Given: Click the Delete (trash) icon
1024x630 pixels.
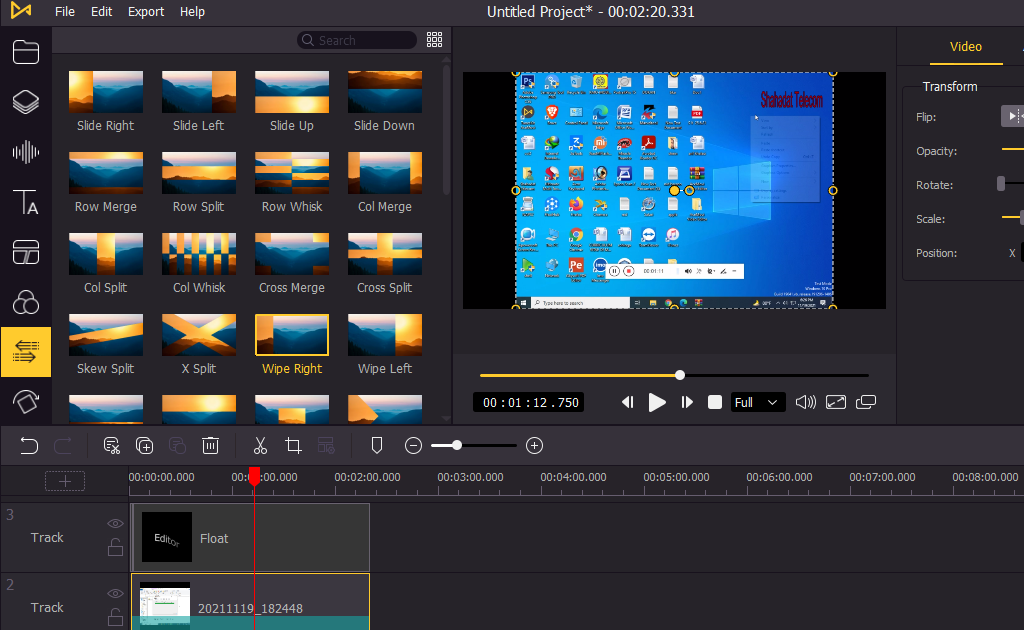Looking at the screenshot, I should 210,445.
